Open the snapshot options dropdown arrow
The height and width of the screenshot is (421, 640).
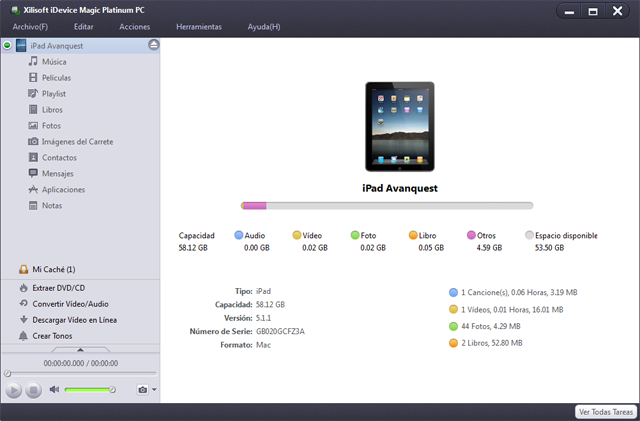[x=154, y=390]
